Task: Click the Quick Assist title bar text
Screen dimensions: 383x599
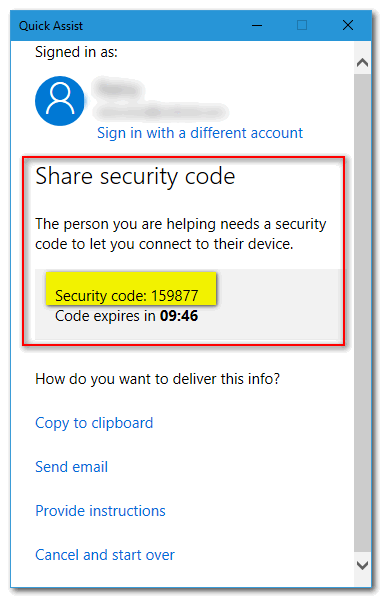Action: [51, 26]
